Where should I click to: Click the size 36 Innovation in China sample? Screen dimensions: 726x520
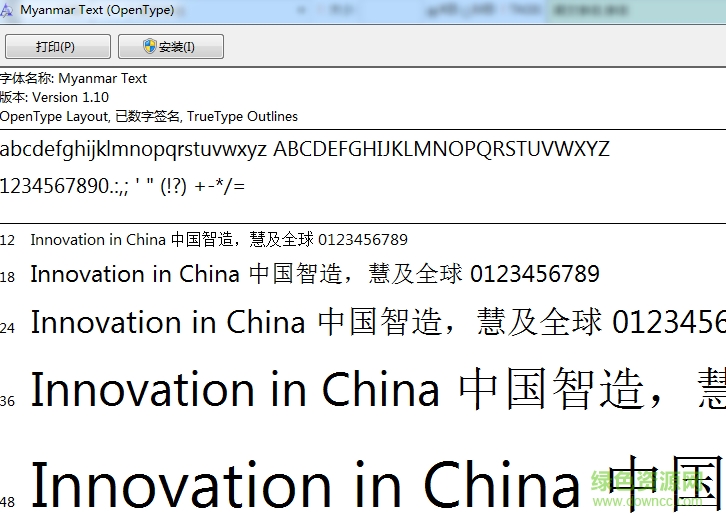(x=378, y=389)
